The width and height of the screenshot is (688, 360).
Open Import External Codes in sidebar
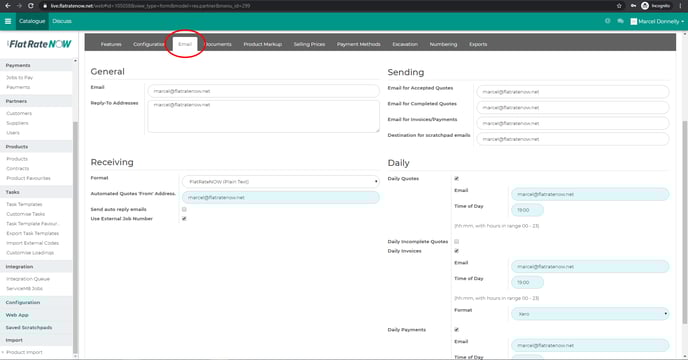pyautogui.click(x=32, y=243)
